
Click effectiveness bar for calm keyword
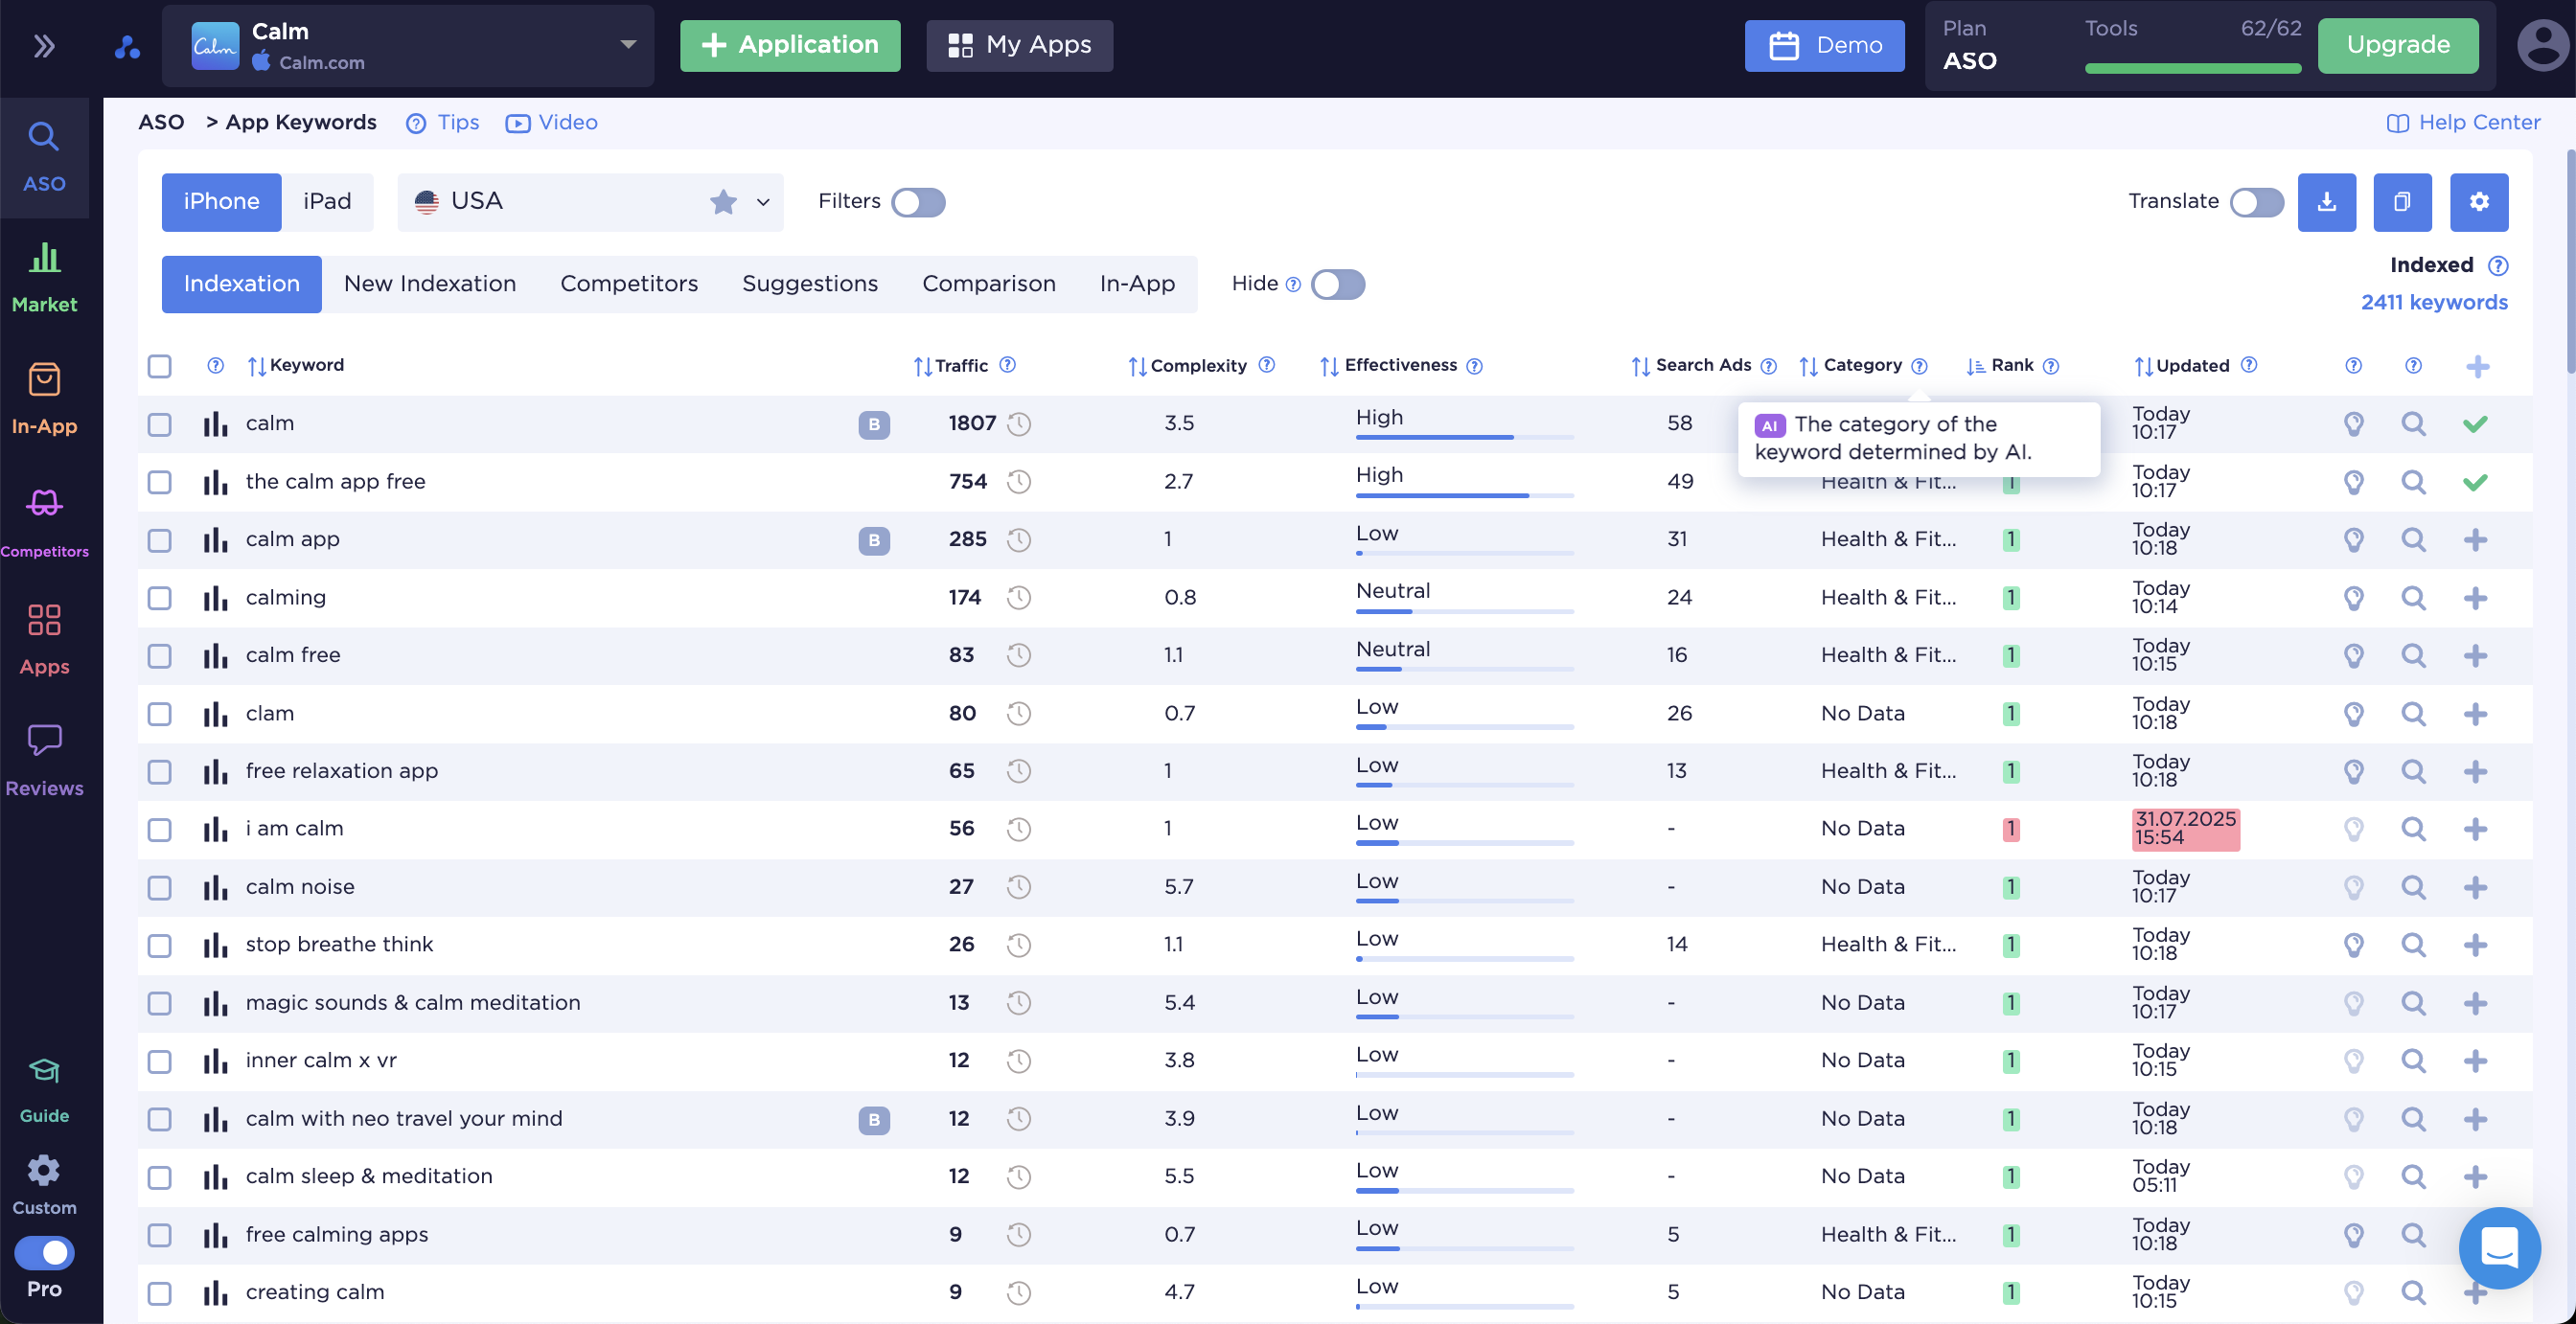point(1464,437)
